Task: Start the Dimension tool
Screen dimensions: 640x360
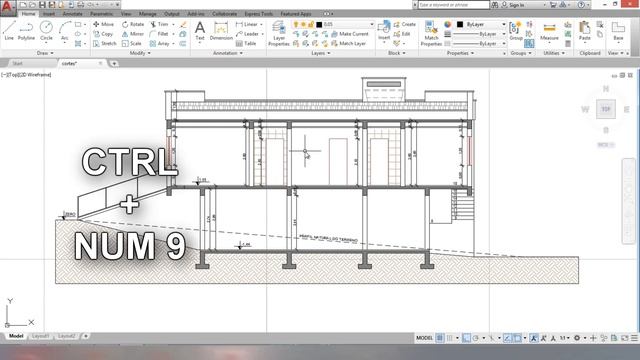Action: [x=221, y=31]
